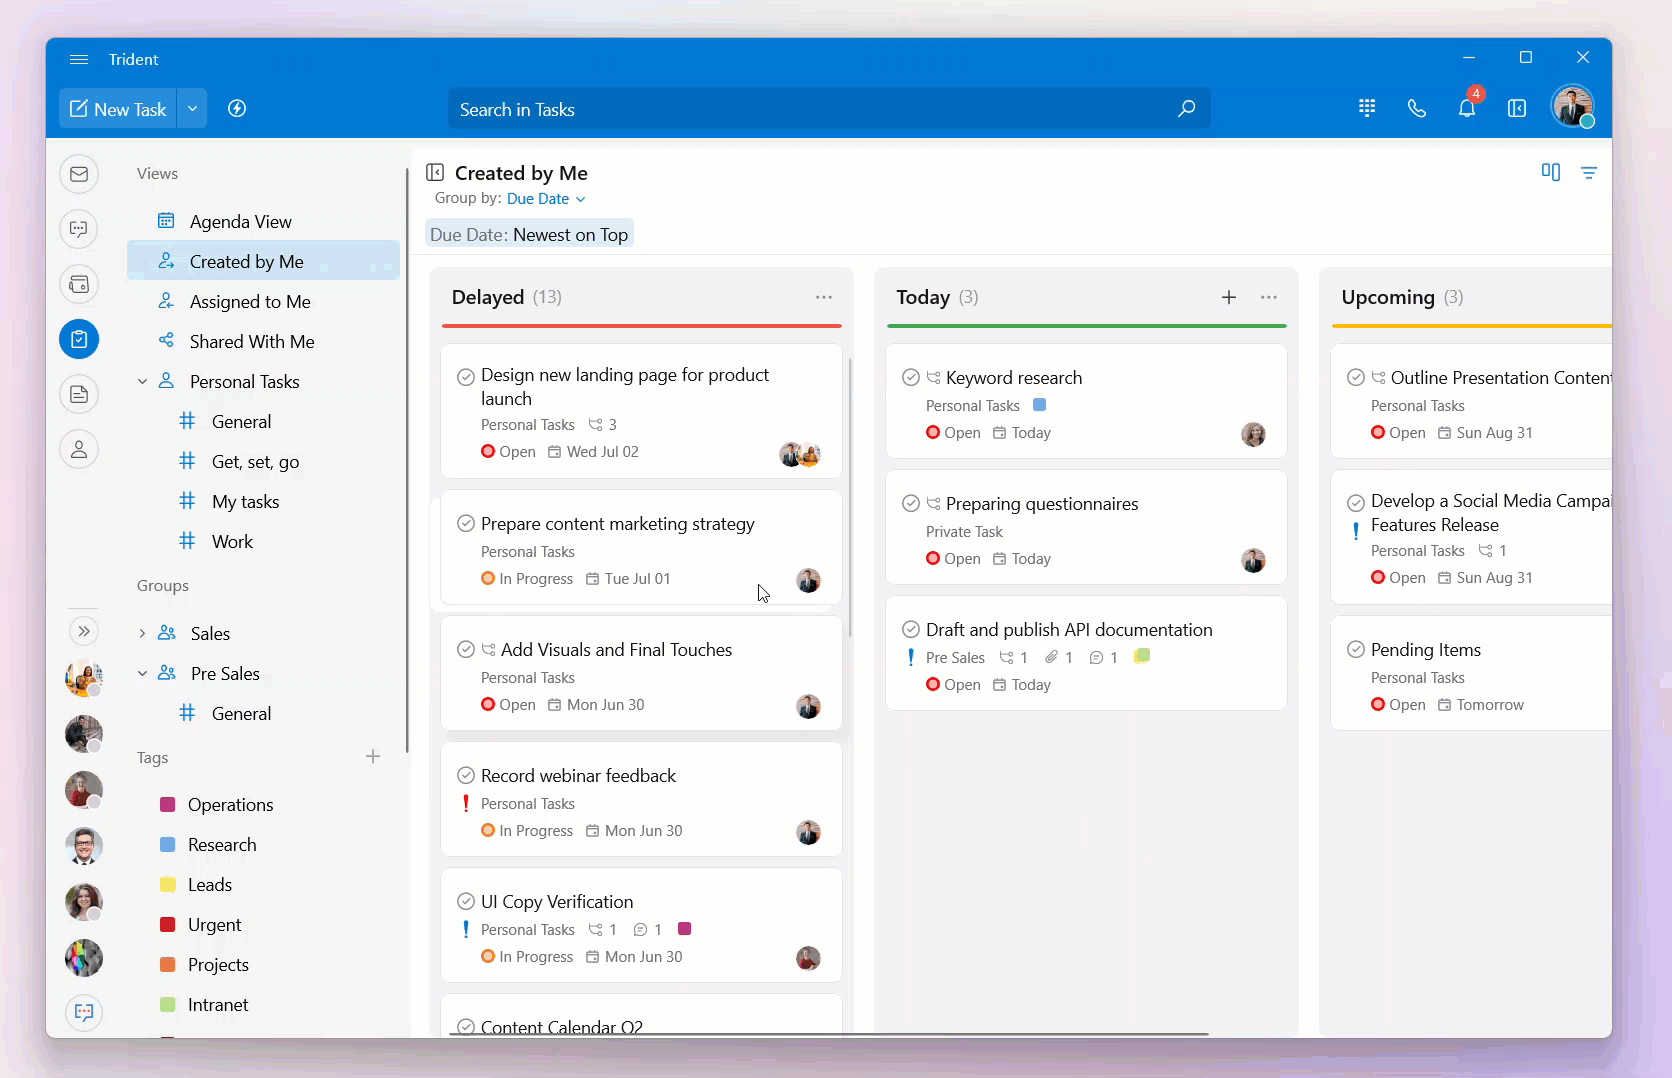Change status Open on Keyword research card
The image size is (1672, 1078).
[x=953, y=433]
